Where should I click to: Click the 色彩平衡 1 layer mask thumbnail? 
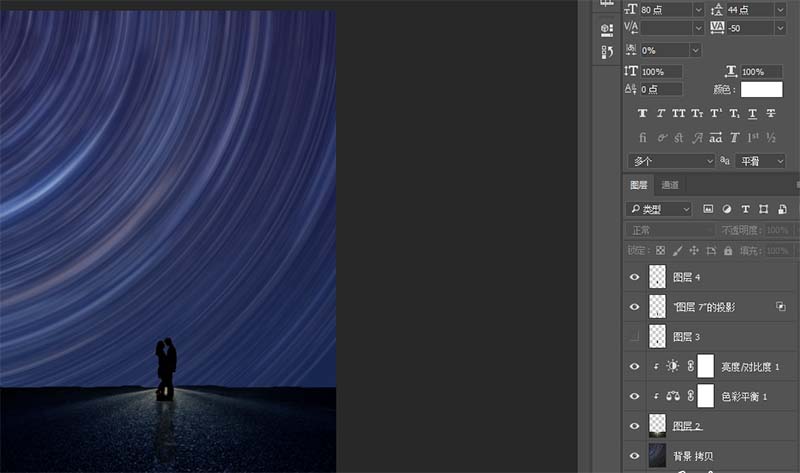coord(706,396)
